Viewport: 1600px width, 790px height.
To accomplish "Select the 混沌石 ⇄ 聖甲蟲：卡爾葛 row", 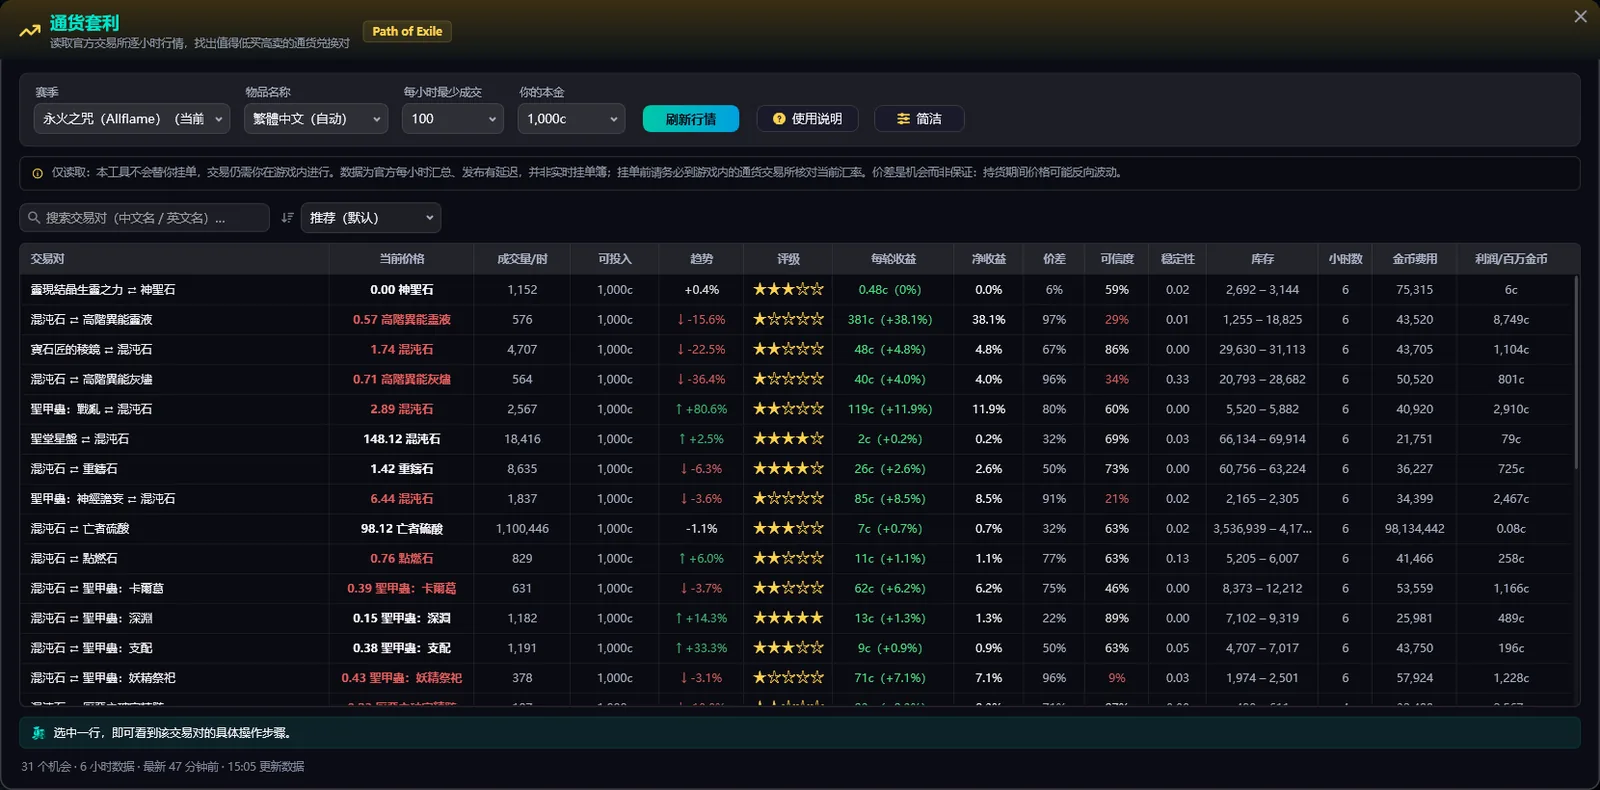I will point(796,589).
